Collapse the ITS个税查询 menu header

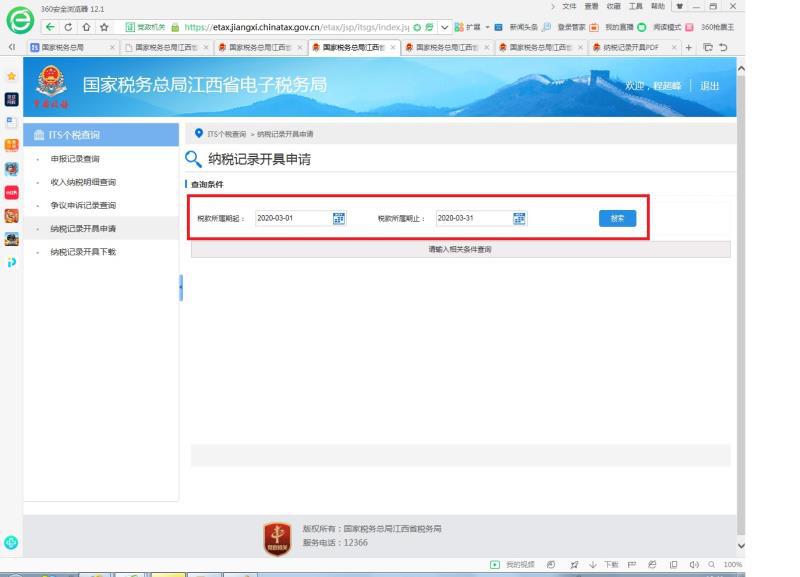pos(101,135)
